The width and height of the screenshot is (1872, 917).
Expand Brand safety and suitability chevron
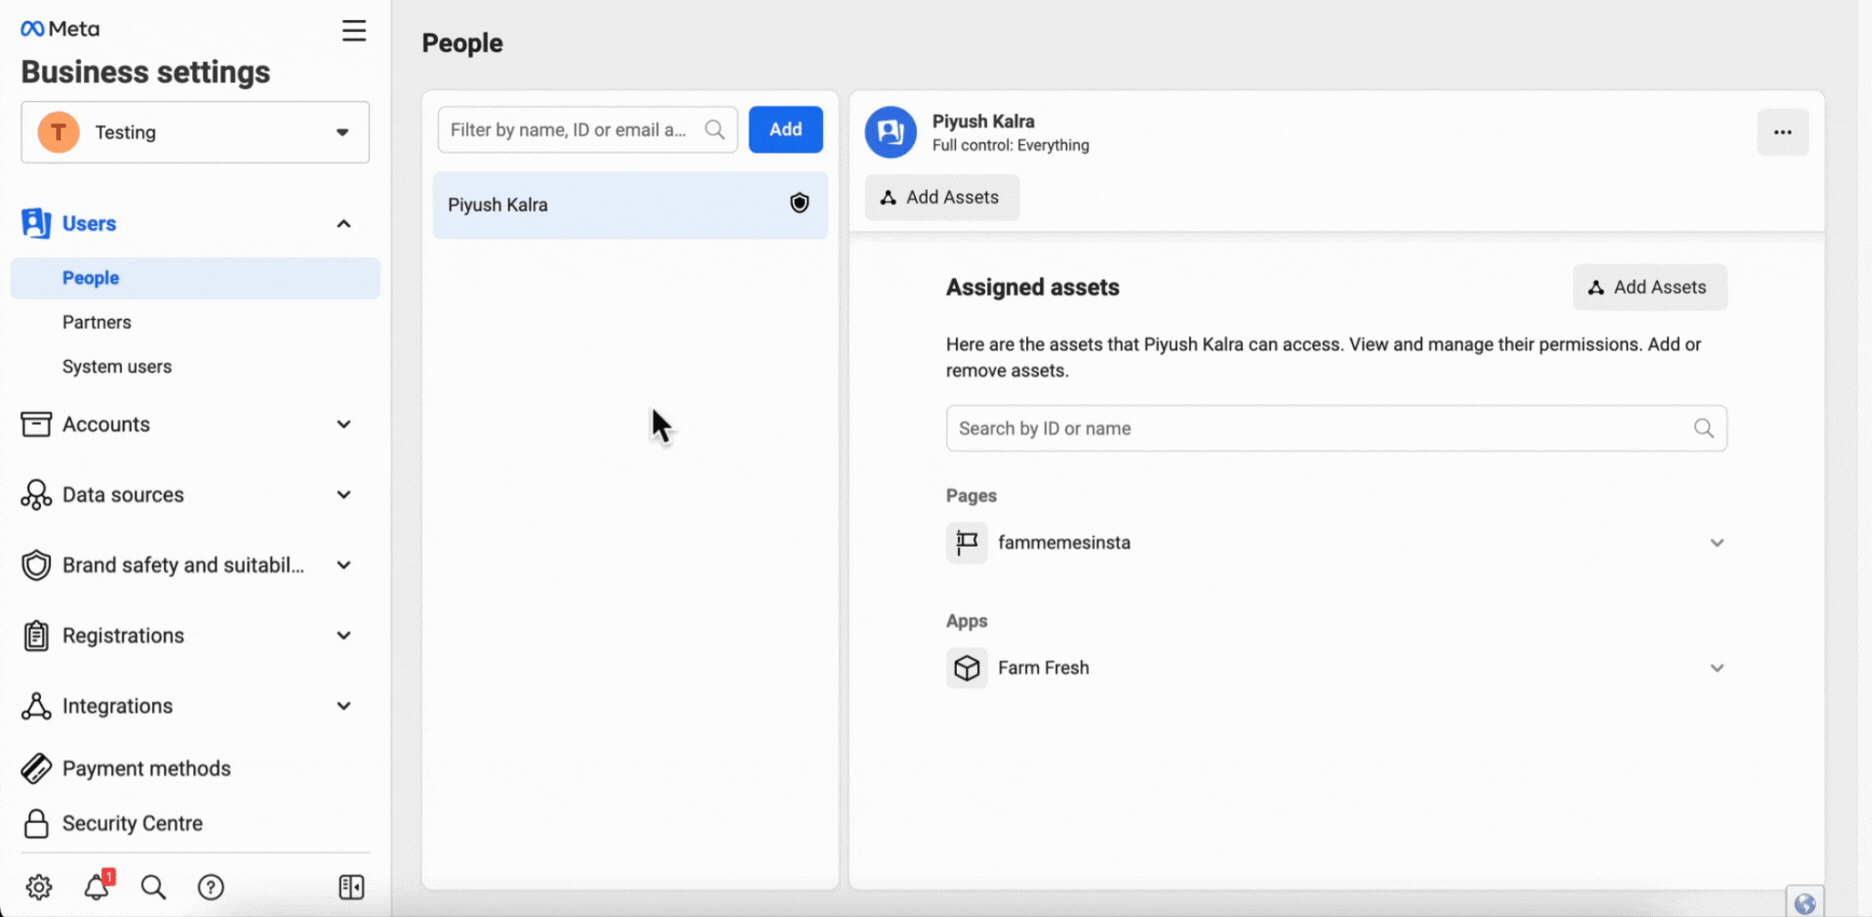tap(343, 565)
